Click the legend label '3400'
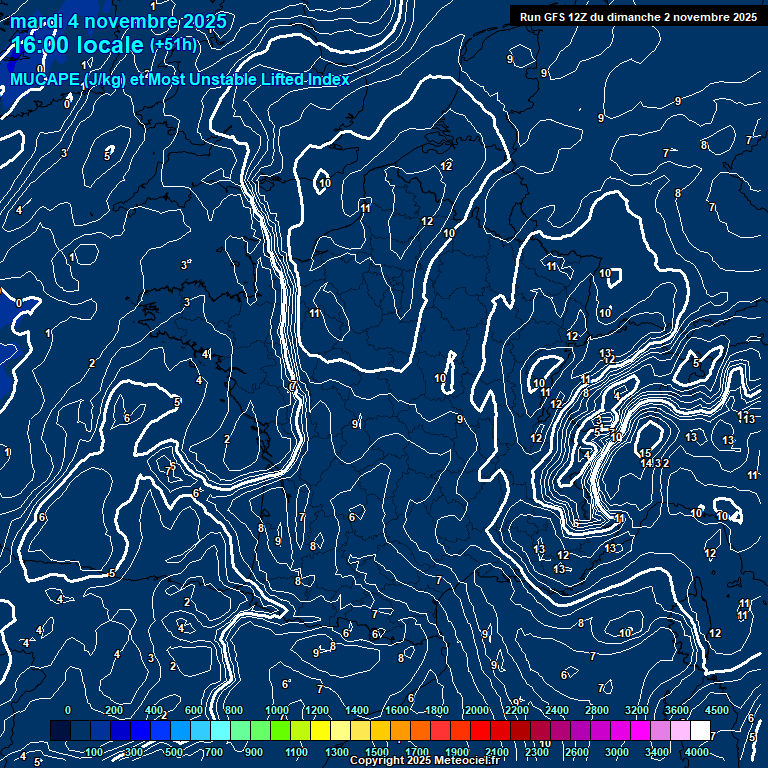The image size is (768, 768). tap(656, 752)
